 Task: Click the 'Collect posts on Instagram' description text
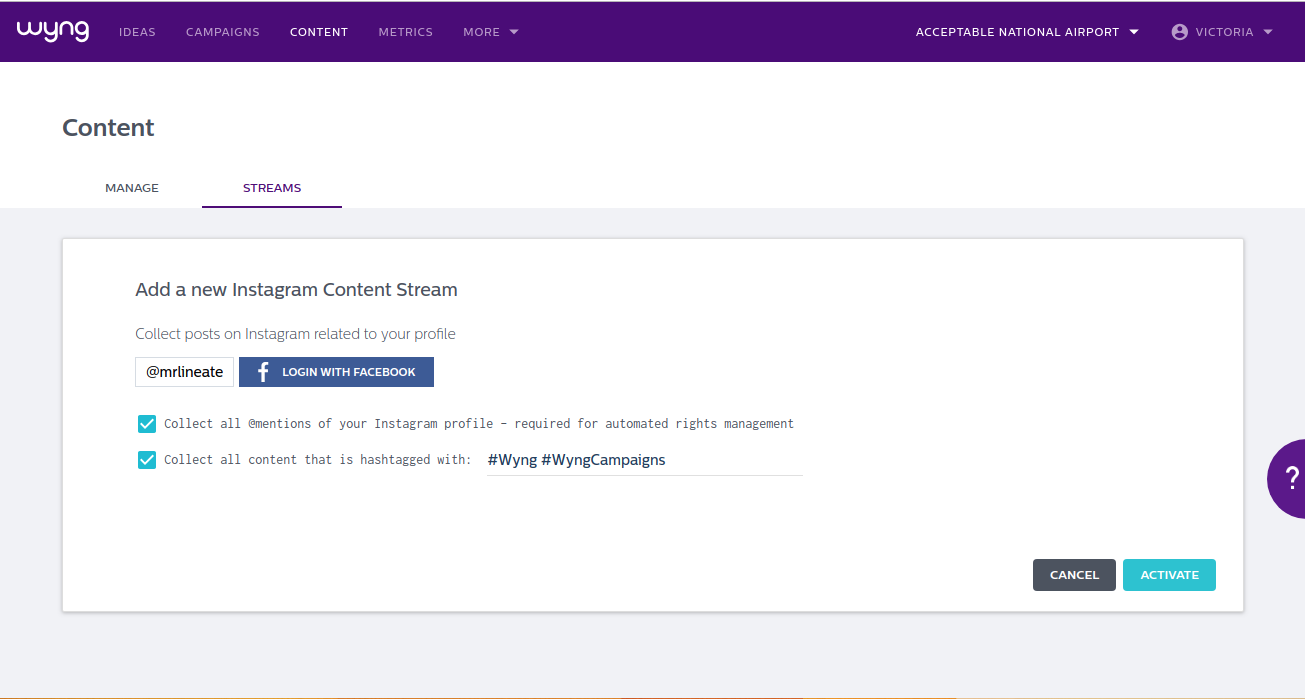tap(295, 334)
